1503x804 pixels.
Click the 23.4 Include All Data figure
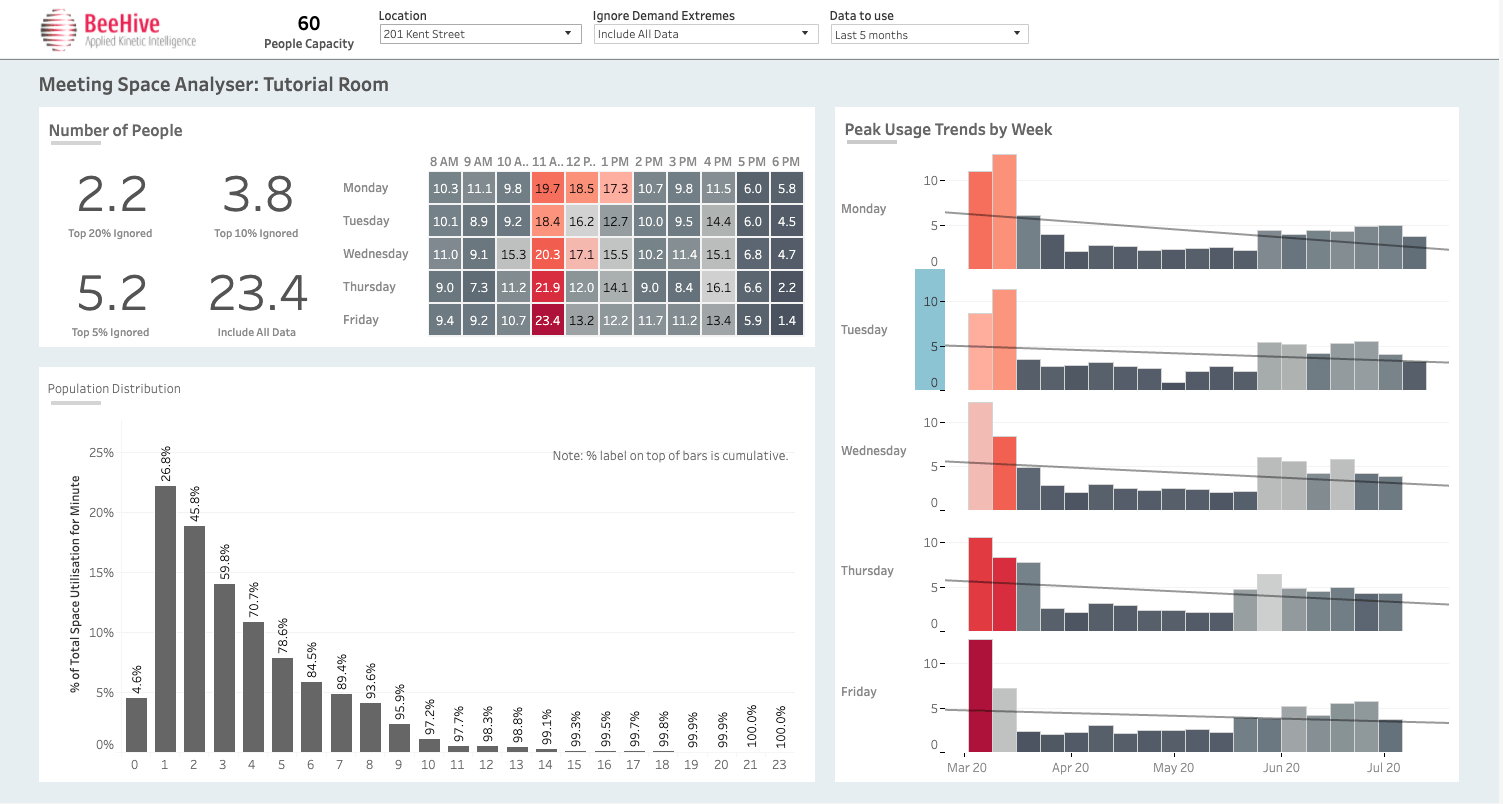258,294
